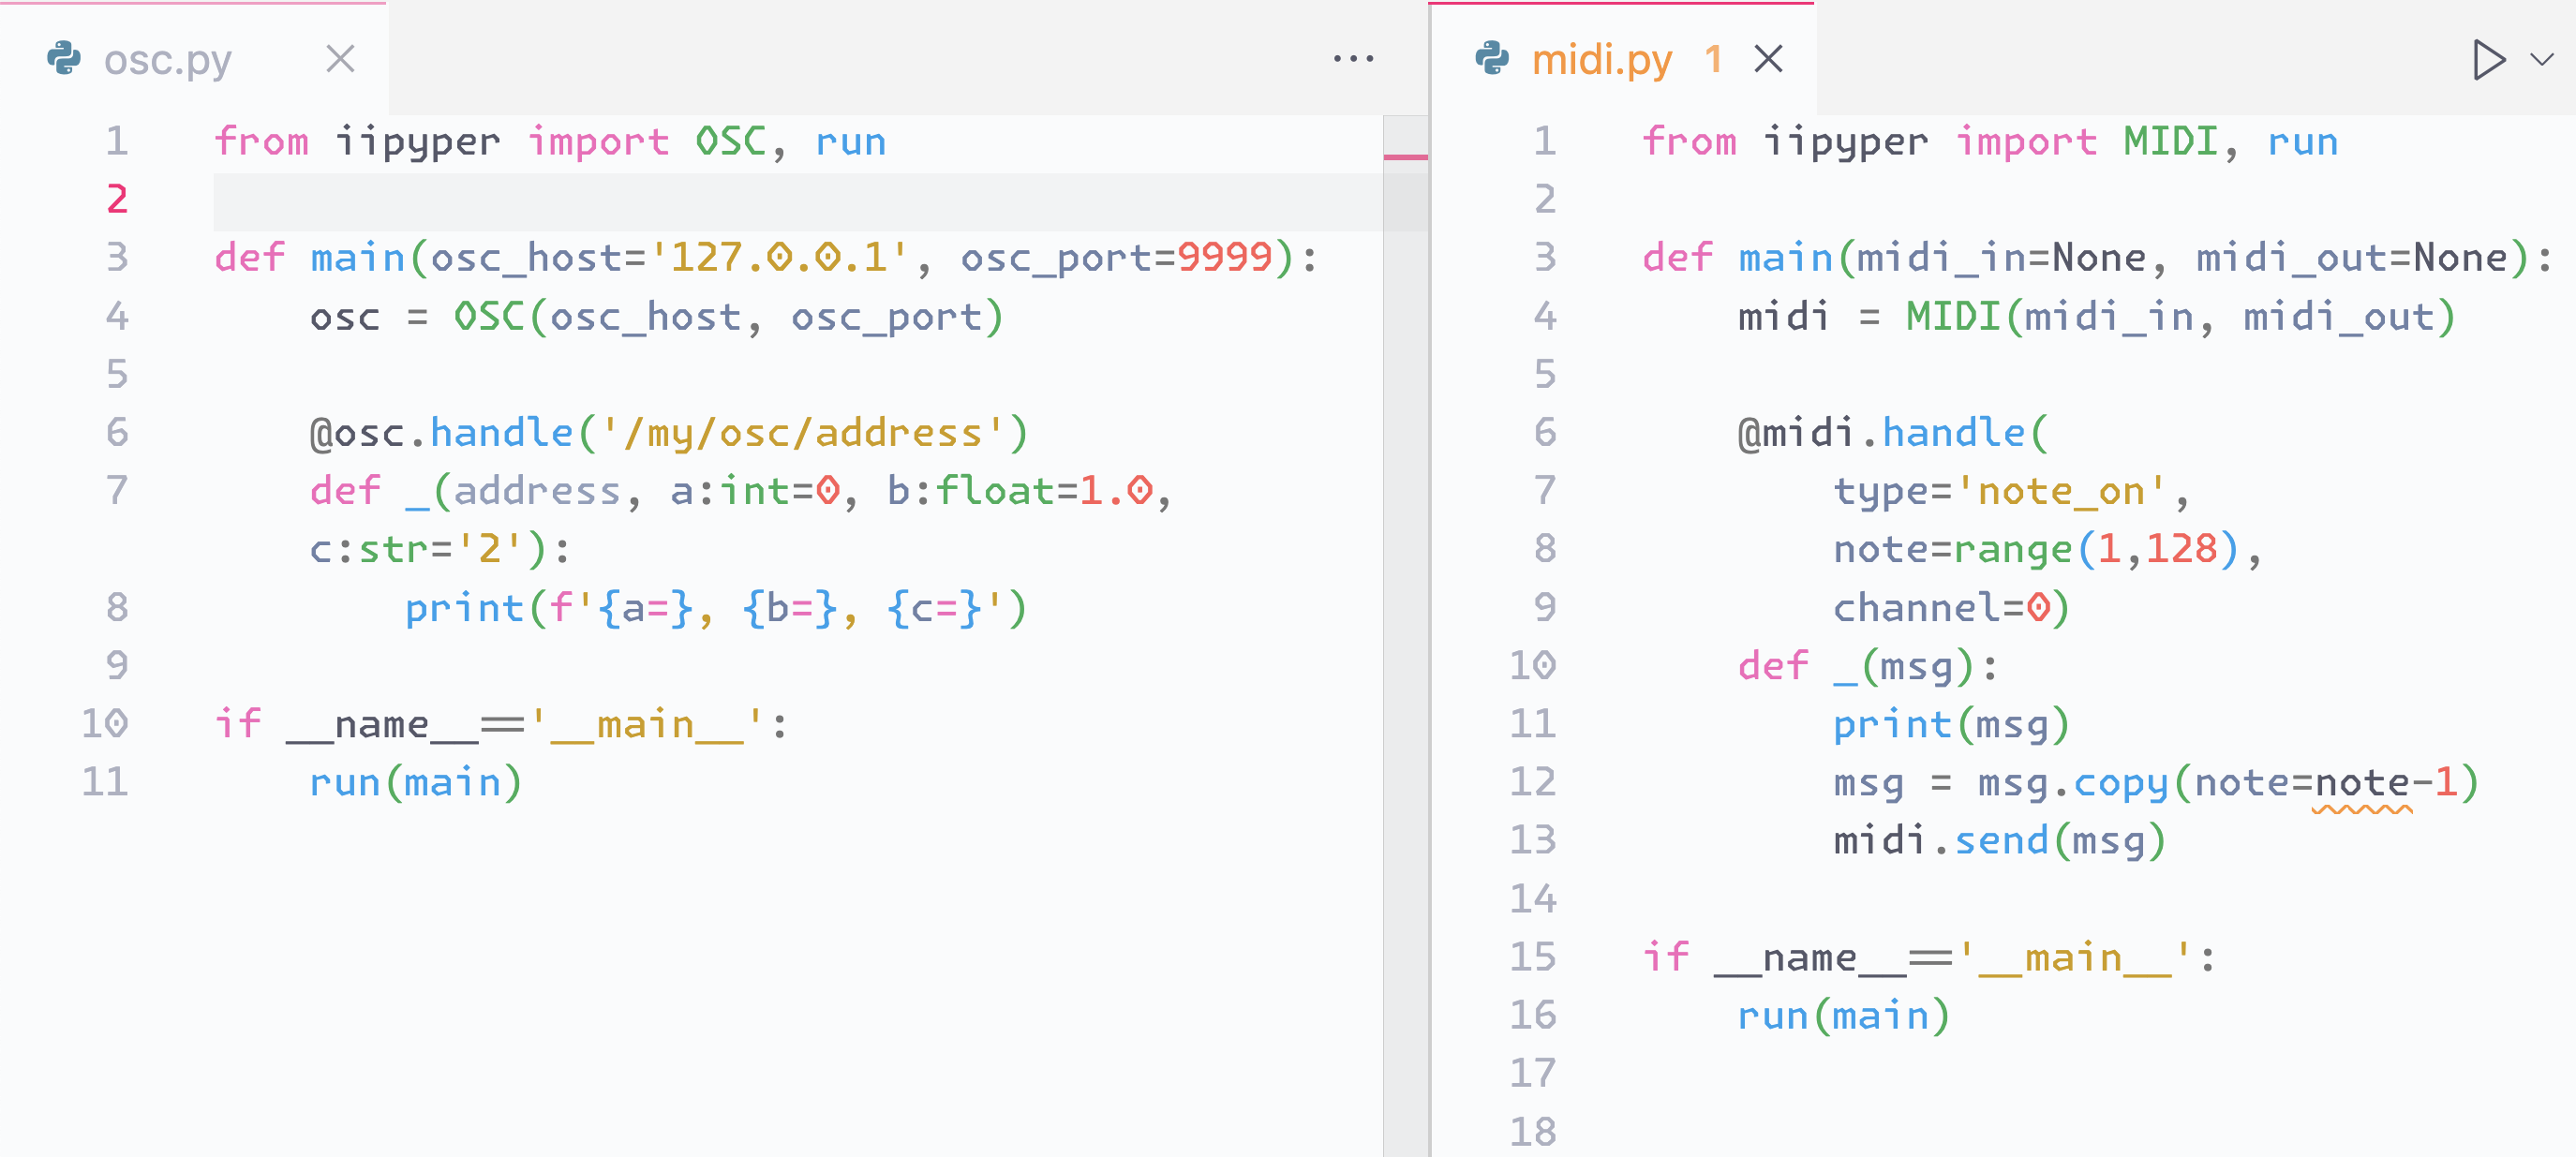This screenshot has height=1157, width=2576.
Task: Click the 9999 port value in osc.py
Action: pos(1224,258)
